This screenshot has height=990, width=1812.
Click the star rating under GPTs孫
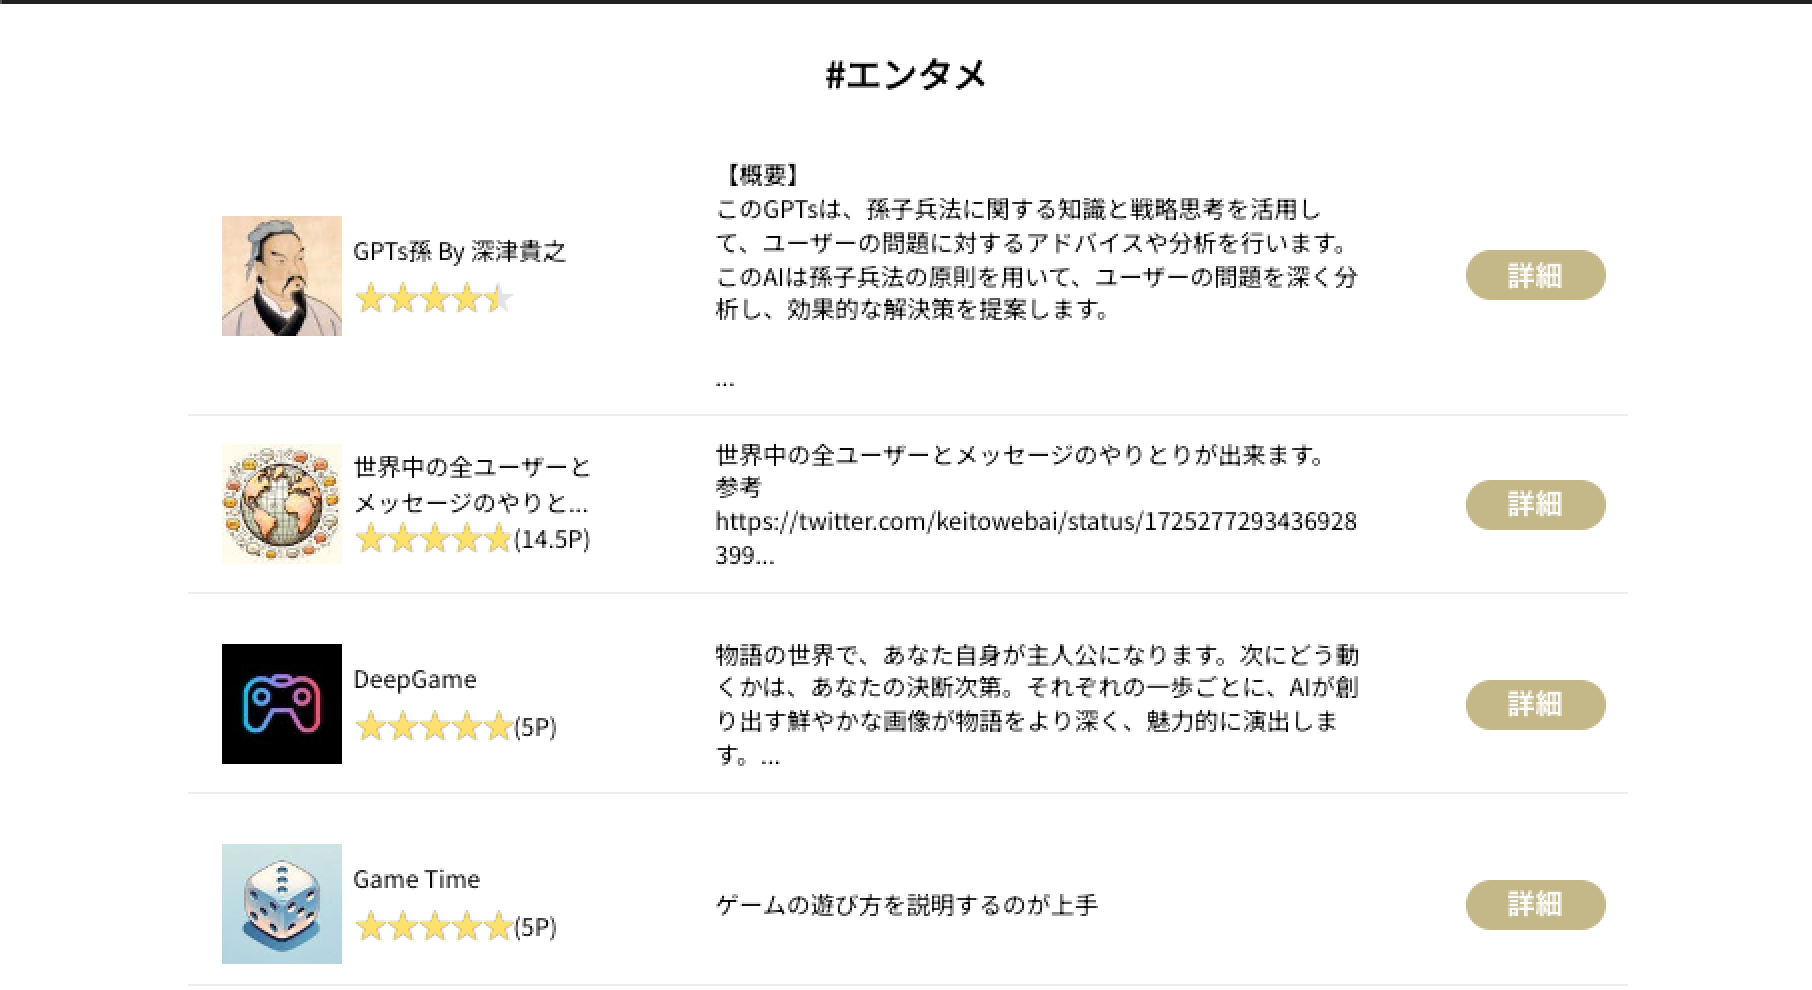click(x=433, y=299)
